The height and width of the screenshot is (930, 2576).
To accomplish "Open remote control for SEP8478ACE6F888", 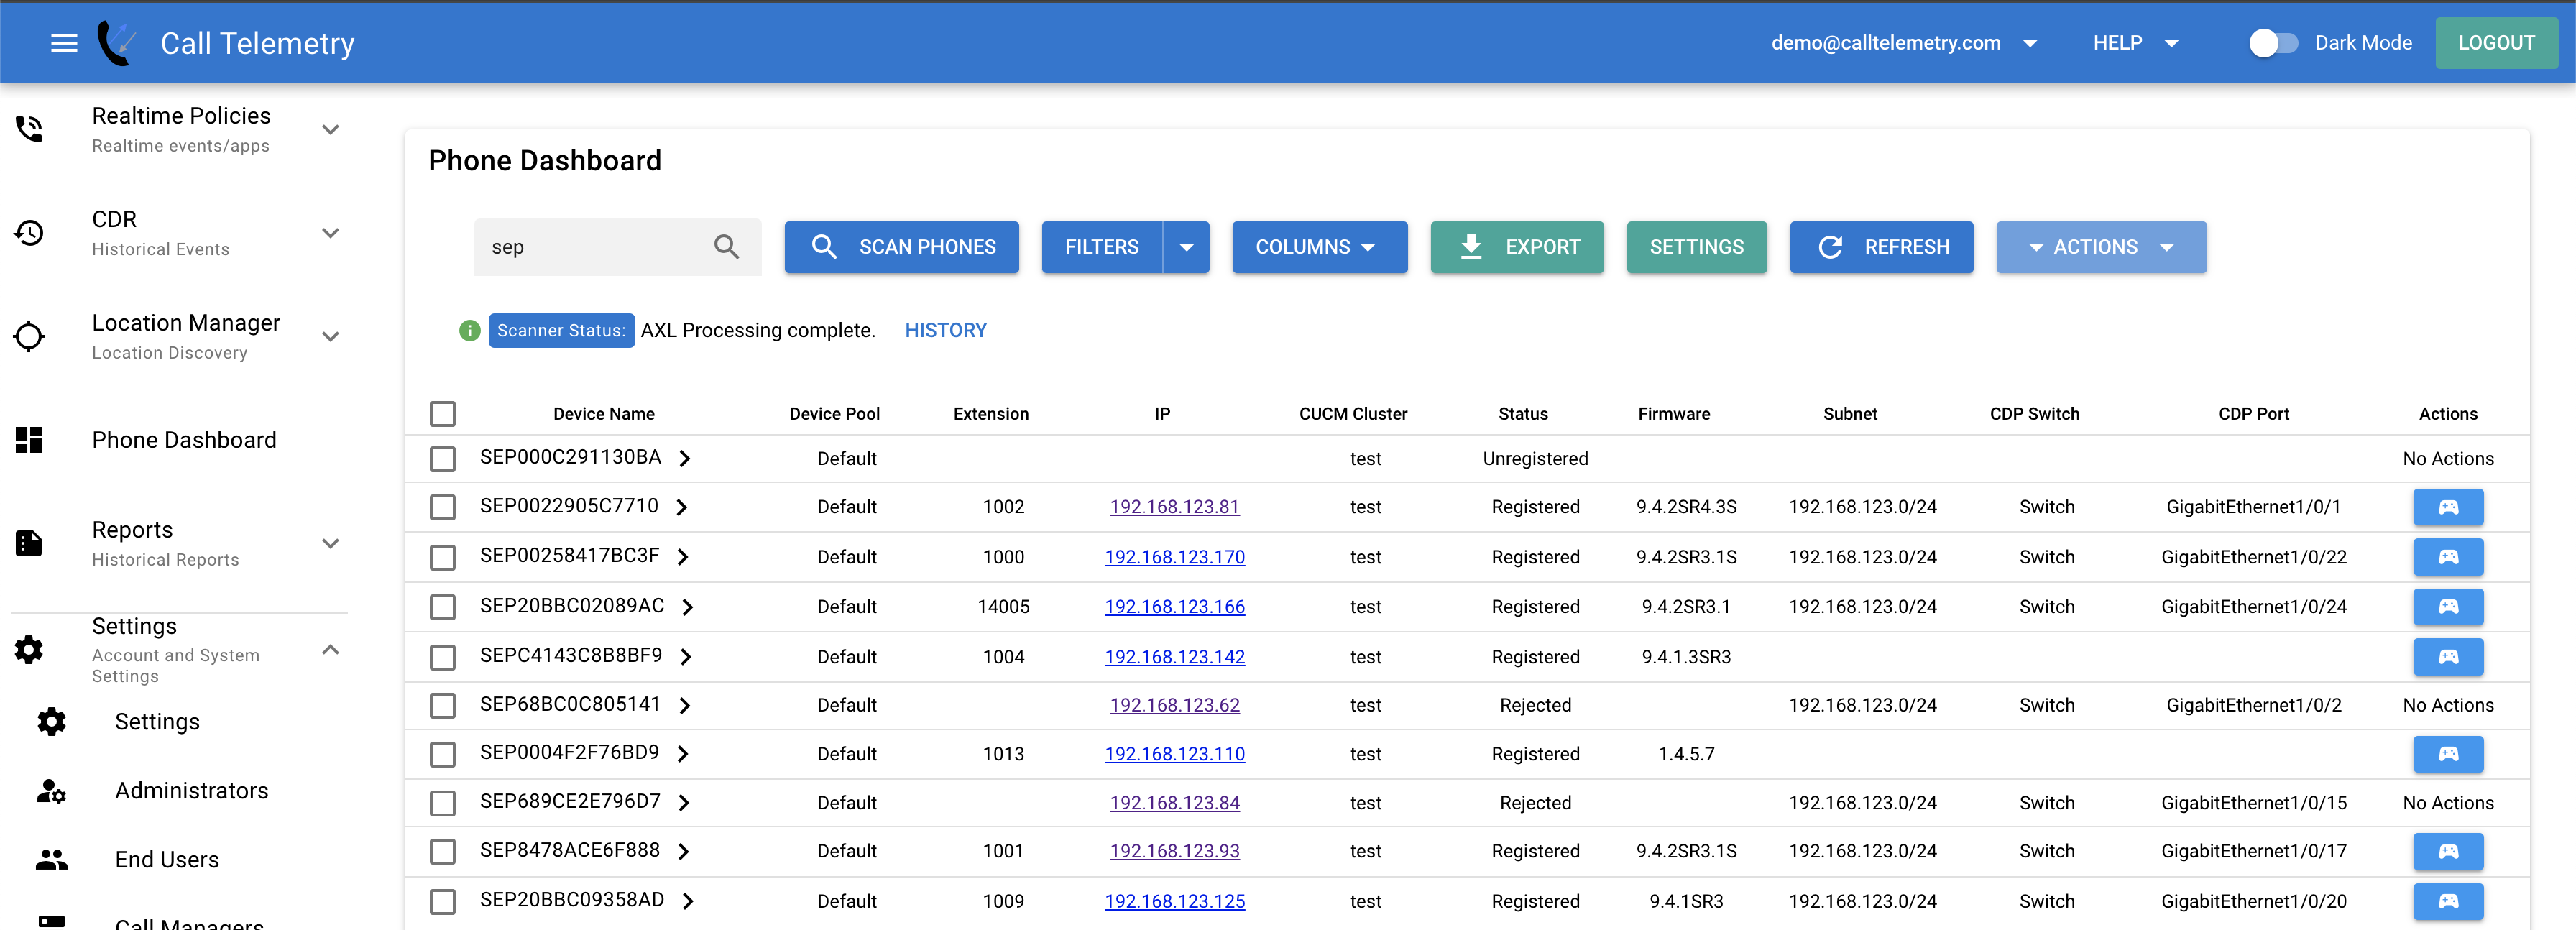I will tap(2448, 851).
